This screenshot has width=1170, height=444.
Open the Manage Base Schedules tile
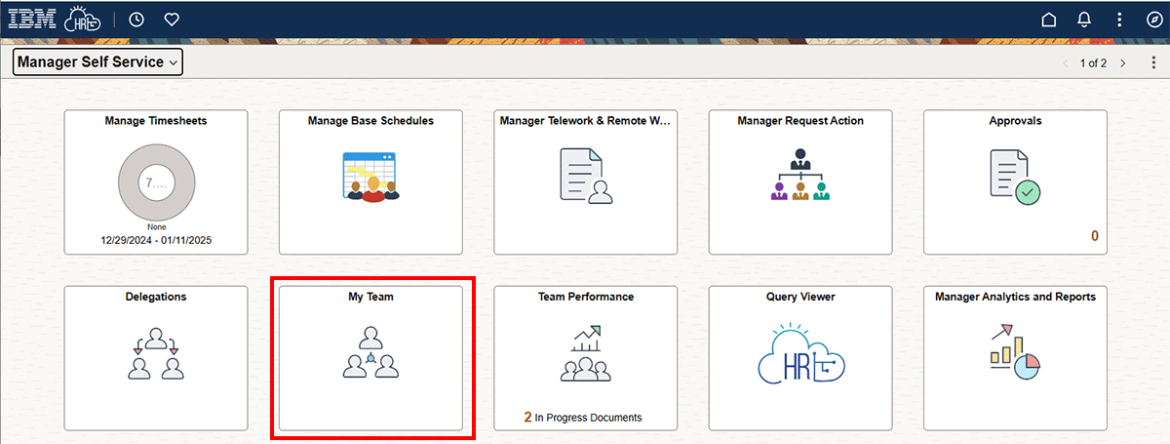click(370, 182)
